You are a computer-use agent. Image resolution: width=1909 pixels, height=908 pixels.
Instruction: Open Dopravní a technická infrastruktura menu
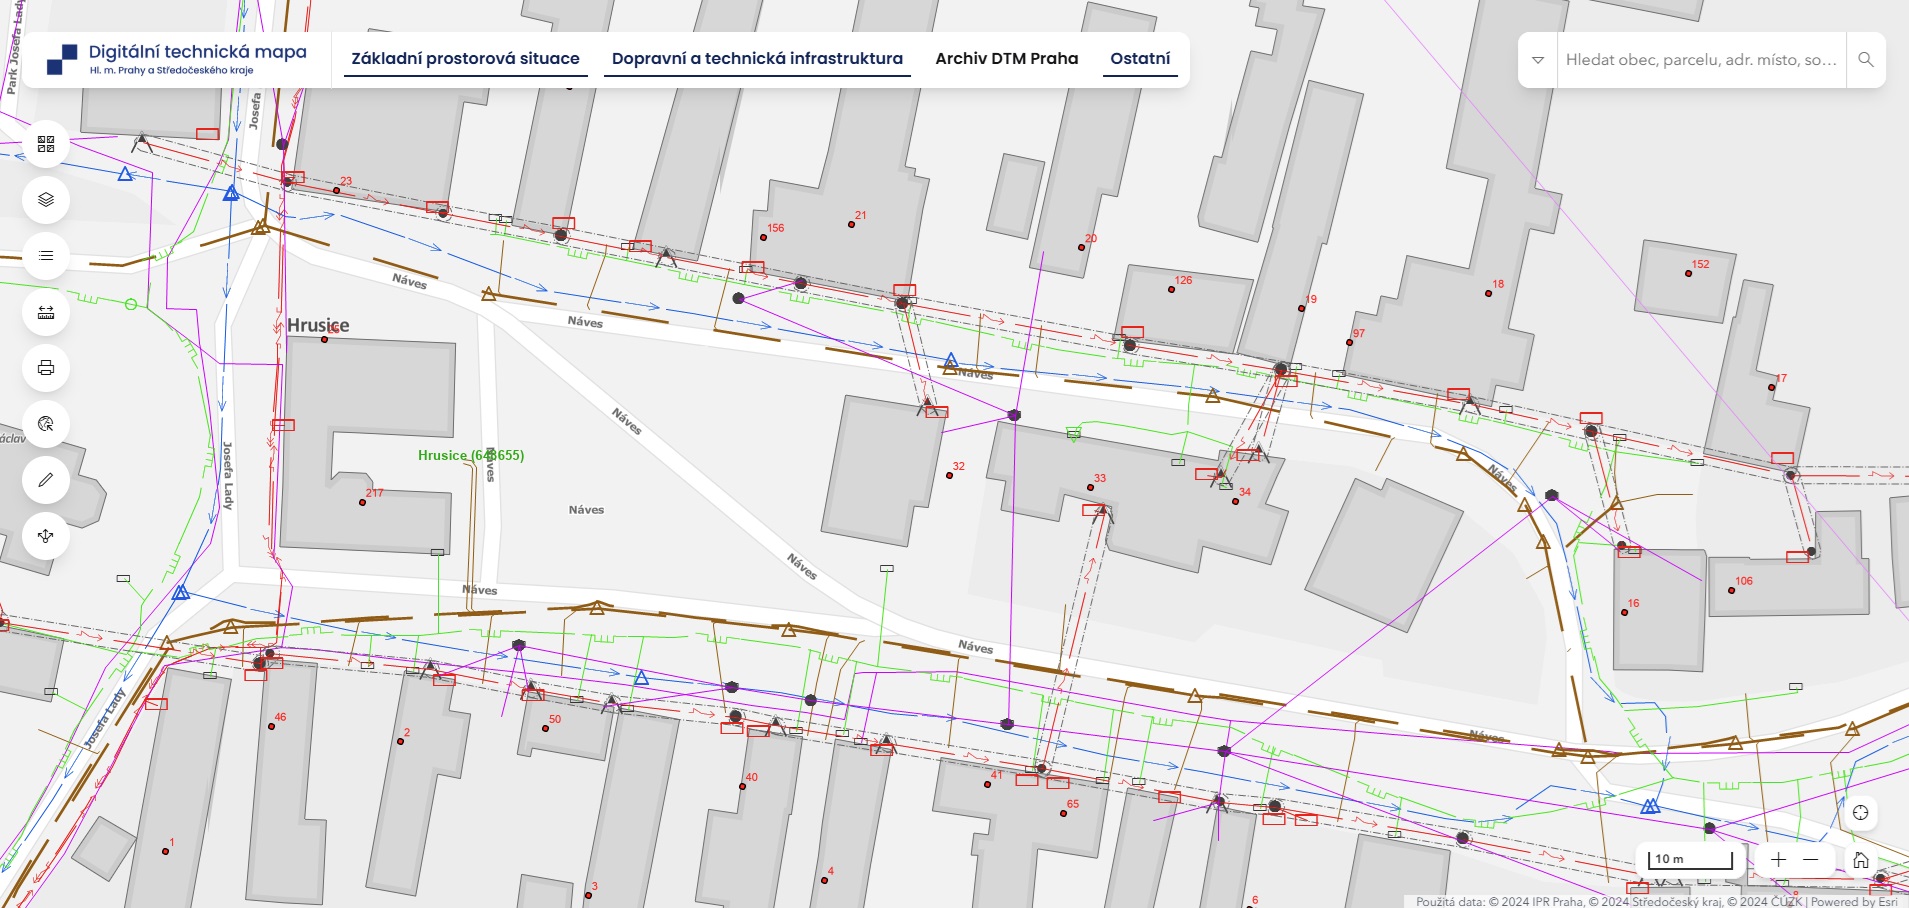coord(757,59)
